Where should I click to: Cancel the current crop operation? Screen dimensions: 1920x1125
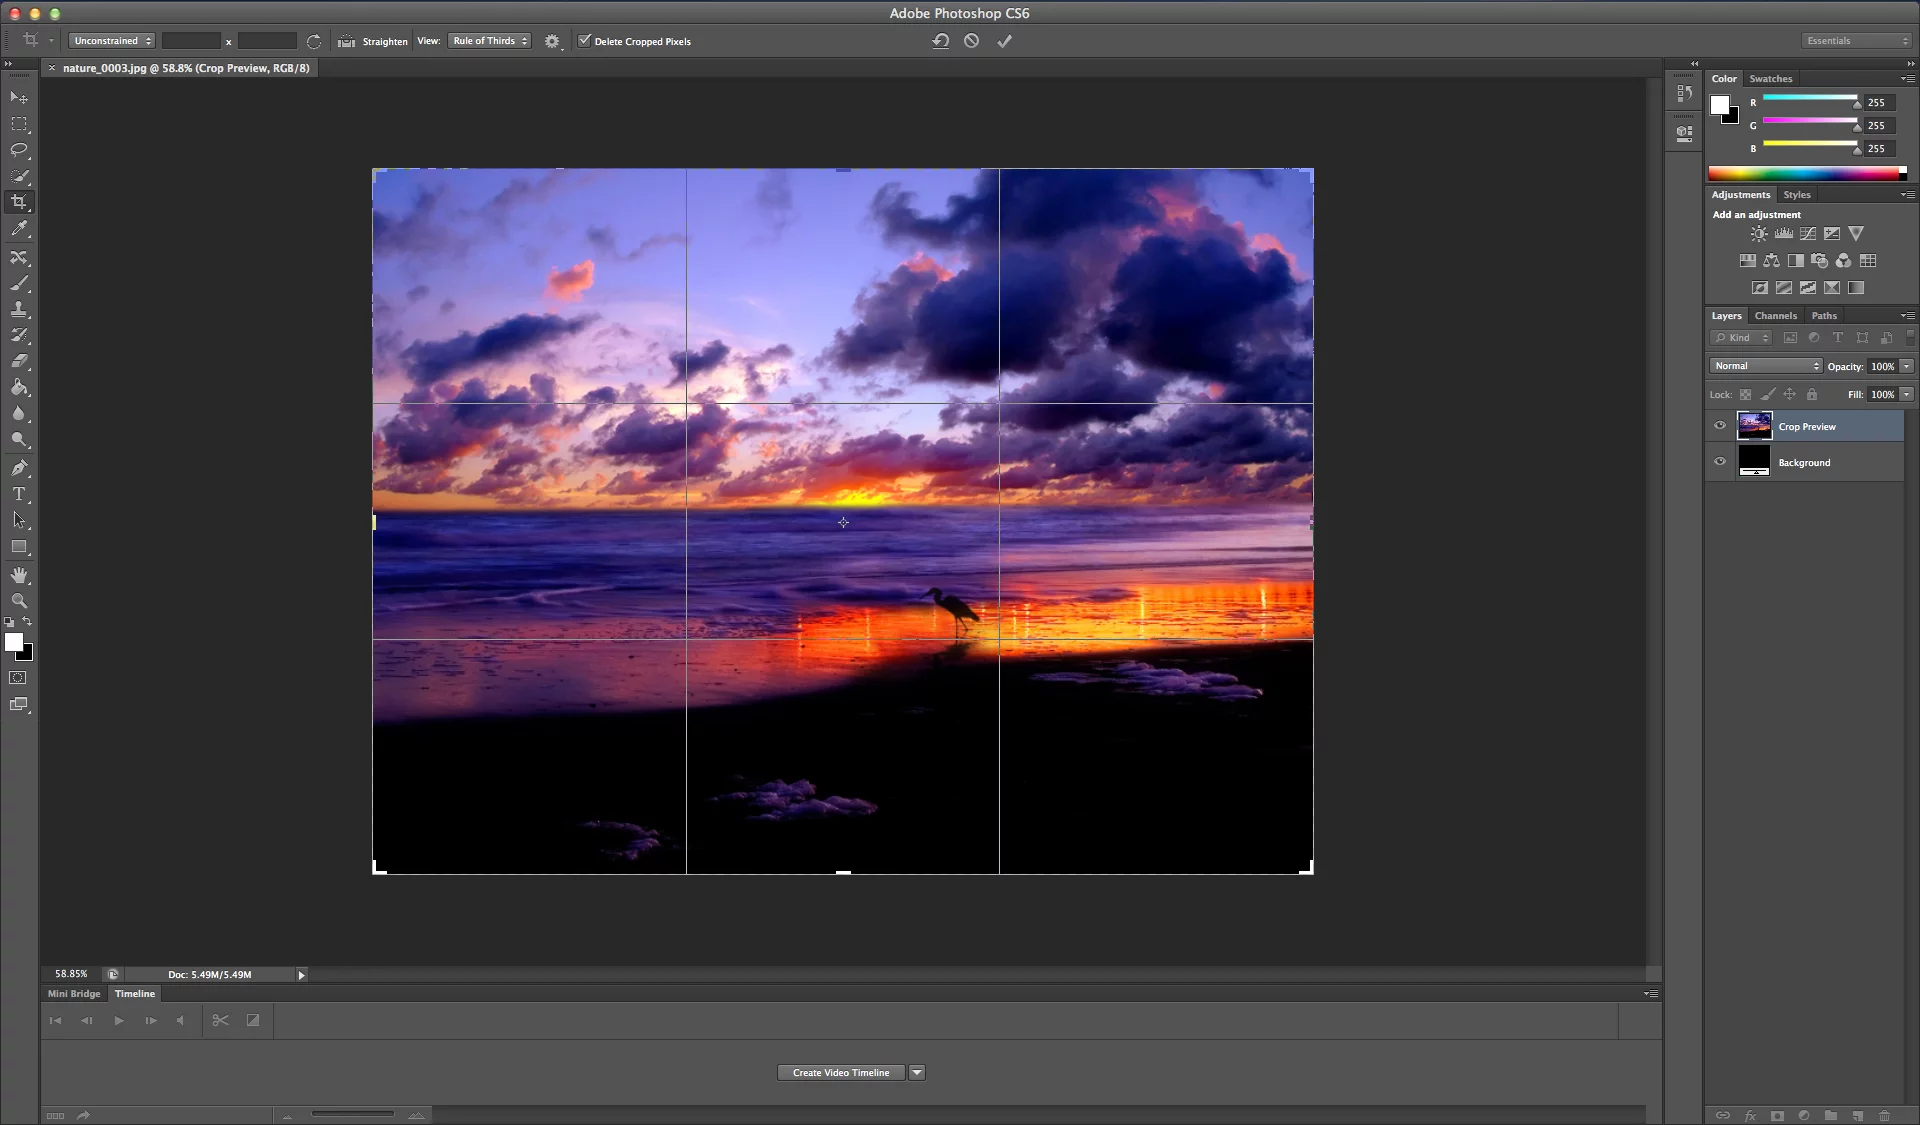click(x=971, y=41)
